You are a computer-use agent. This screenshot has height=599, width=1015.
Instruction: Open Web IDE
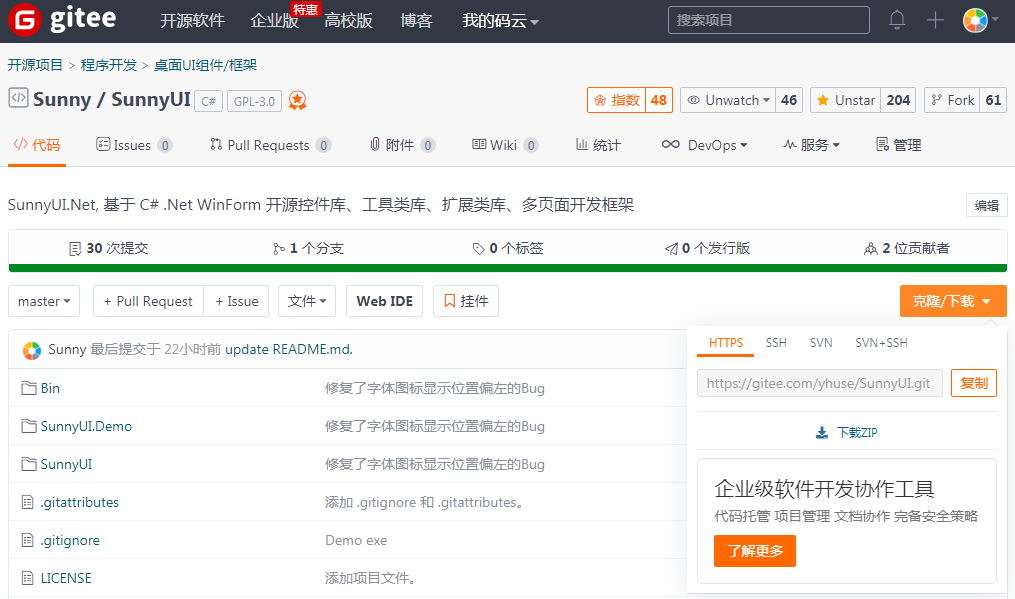coord(385,301)
